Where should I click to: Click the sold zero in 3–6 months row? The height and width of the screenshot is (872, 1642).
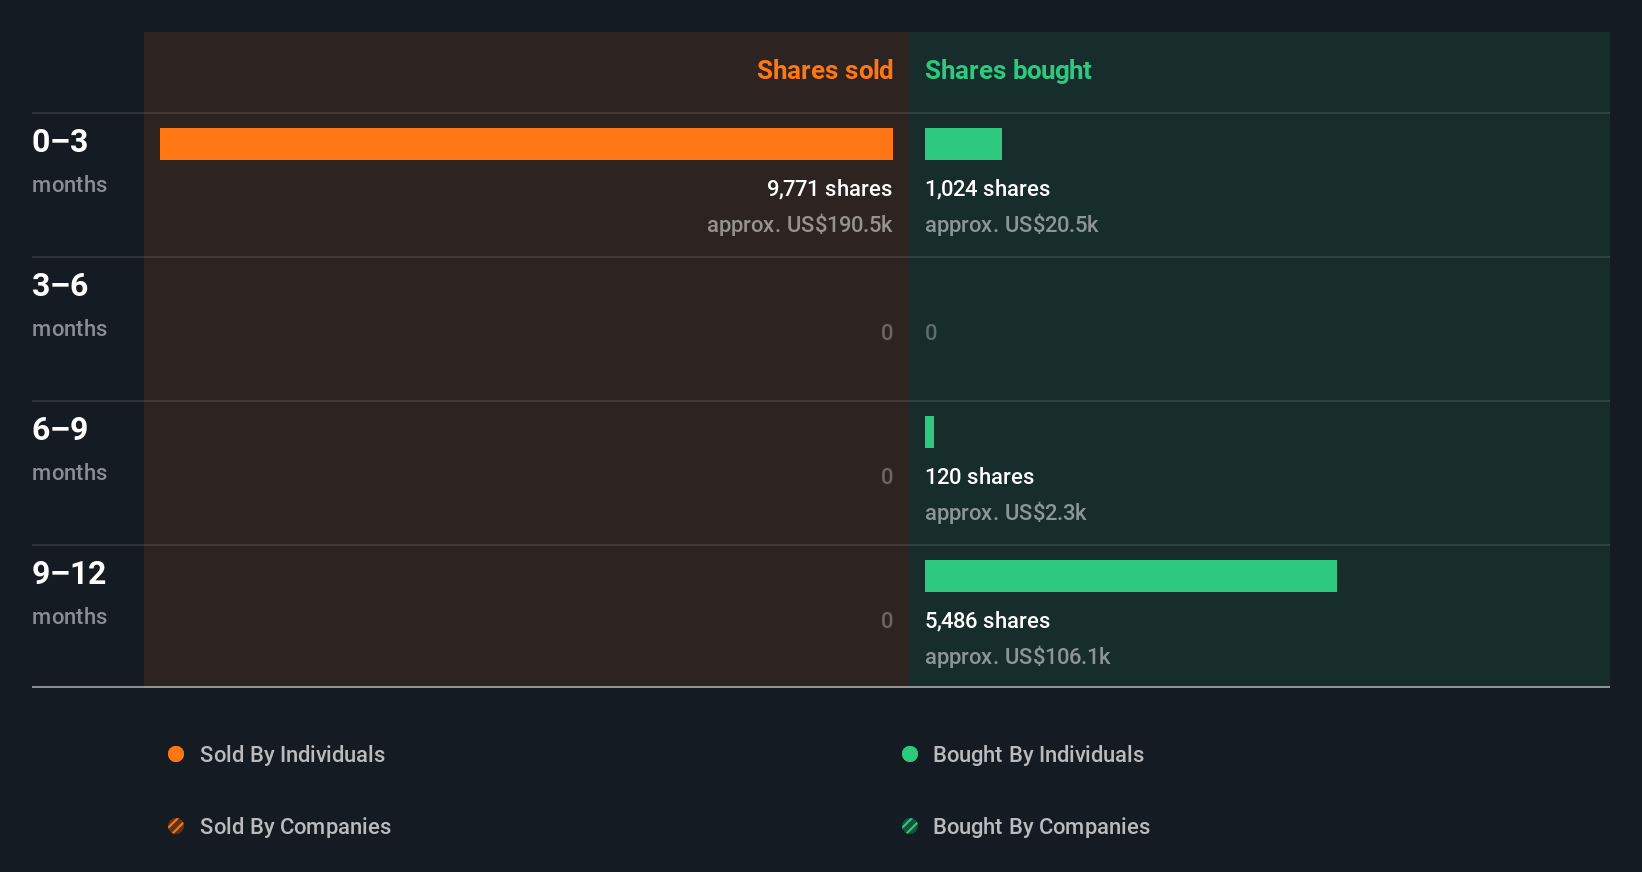[887, 332]
